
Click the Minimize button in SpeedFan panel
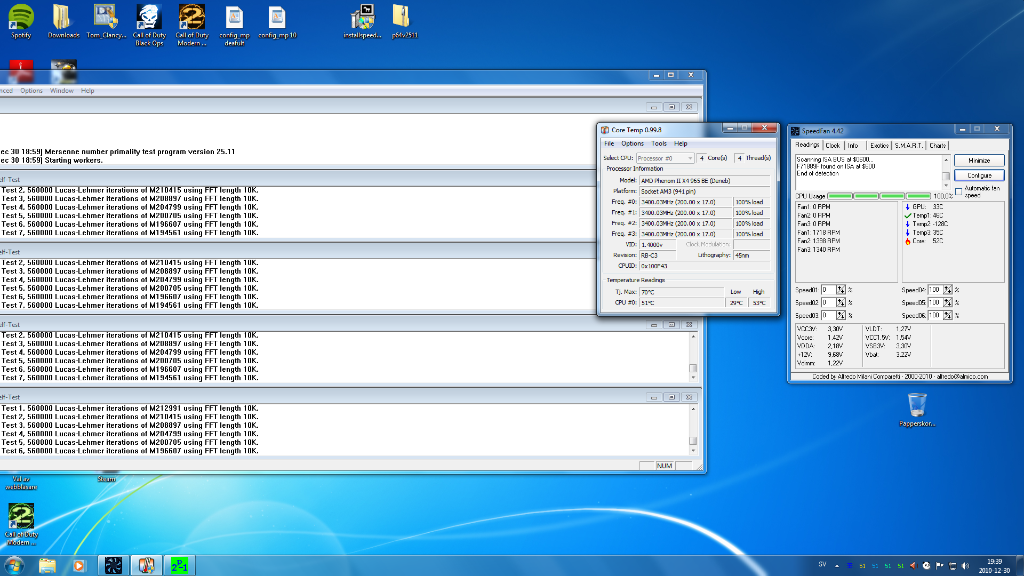coord(979,160)
